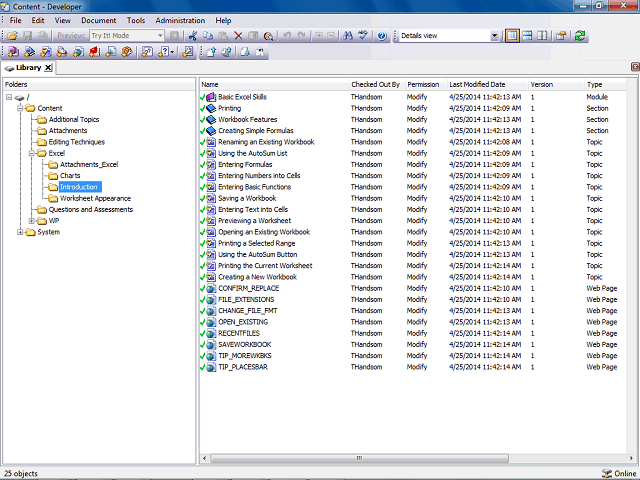
Task: Select the Basic Excel Skills module
Action: (x=242, y=97)
